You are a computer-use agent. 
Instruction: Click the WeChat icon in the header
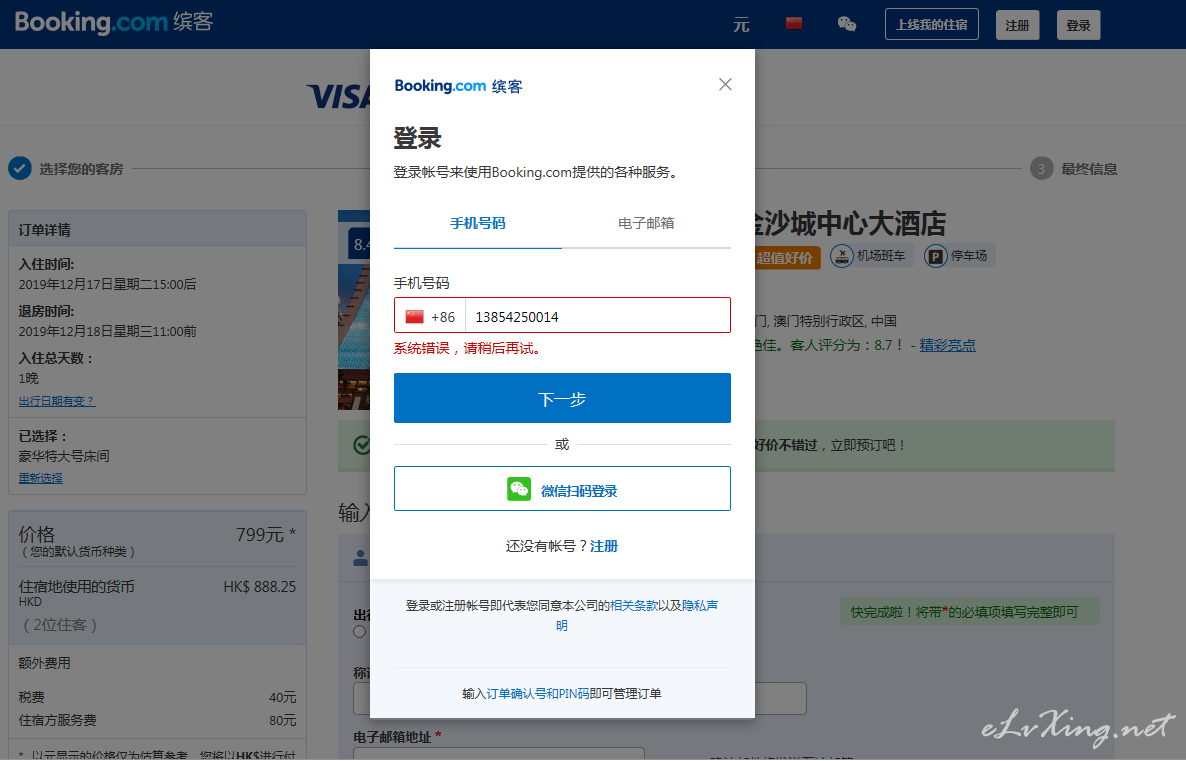pos(846,24)
